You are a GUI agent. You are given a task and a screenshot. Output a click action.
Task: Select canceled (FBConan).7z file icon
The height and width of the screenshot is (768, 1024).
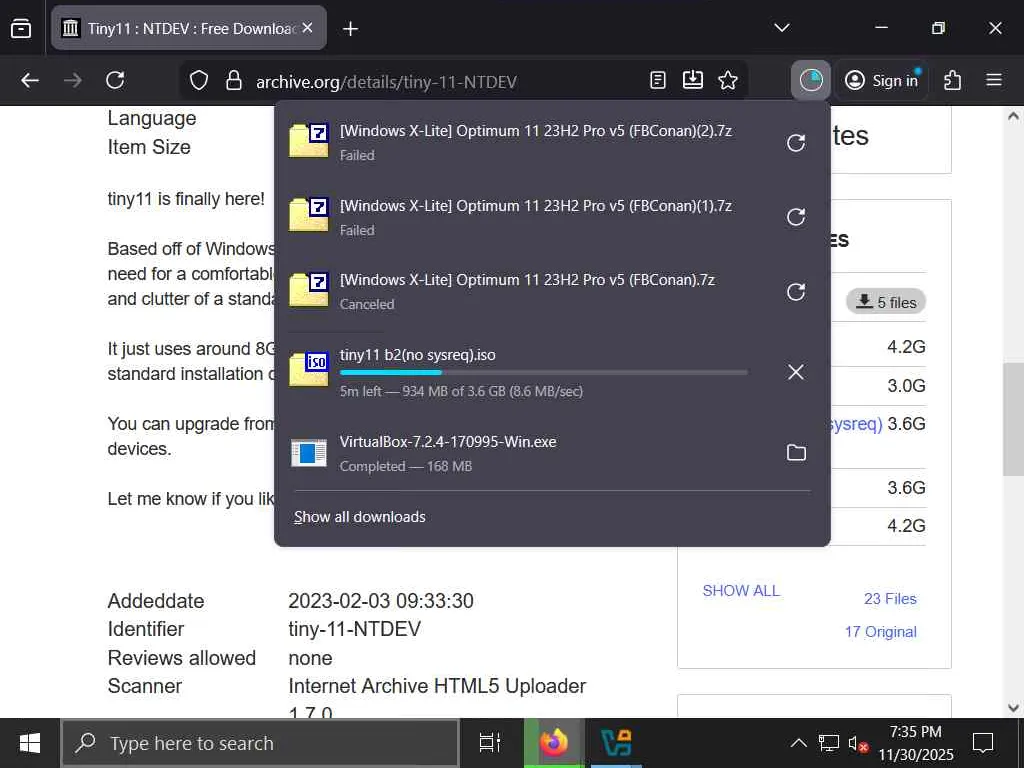point(309,289)
